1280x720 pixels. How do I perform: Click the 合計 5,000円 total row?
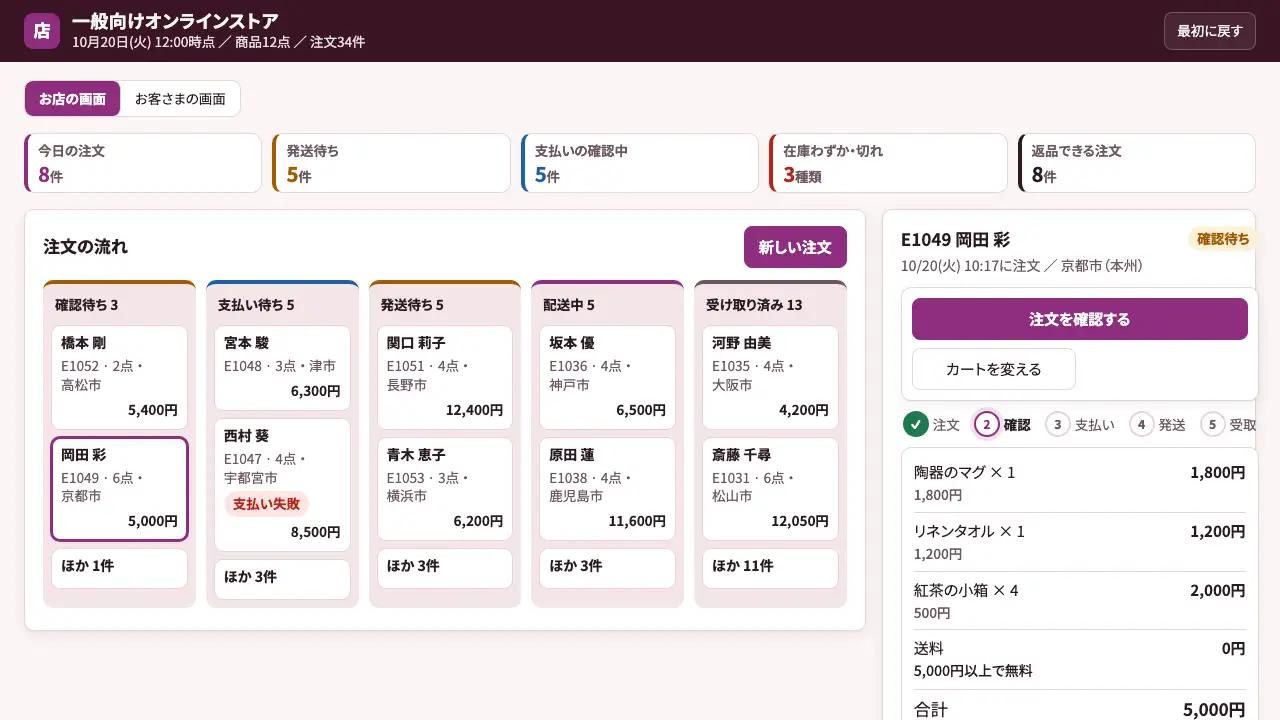pos(1080,709)
